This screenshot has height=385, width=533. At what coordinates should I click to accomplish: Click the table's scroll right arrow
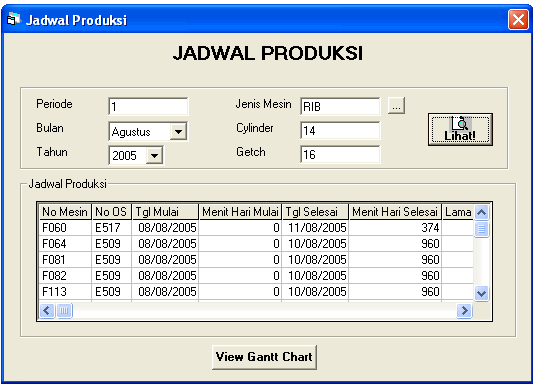tap(464, 310)
